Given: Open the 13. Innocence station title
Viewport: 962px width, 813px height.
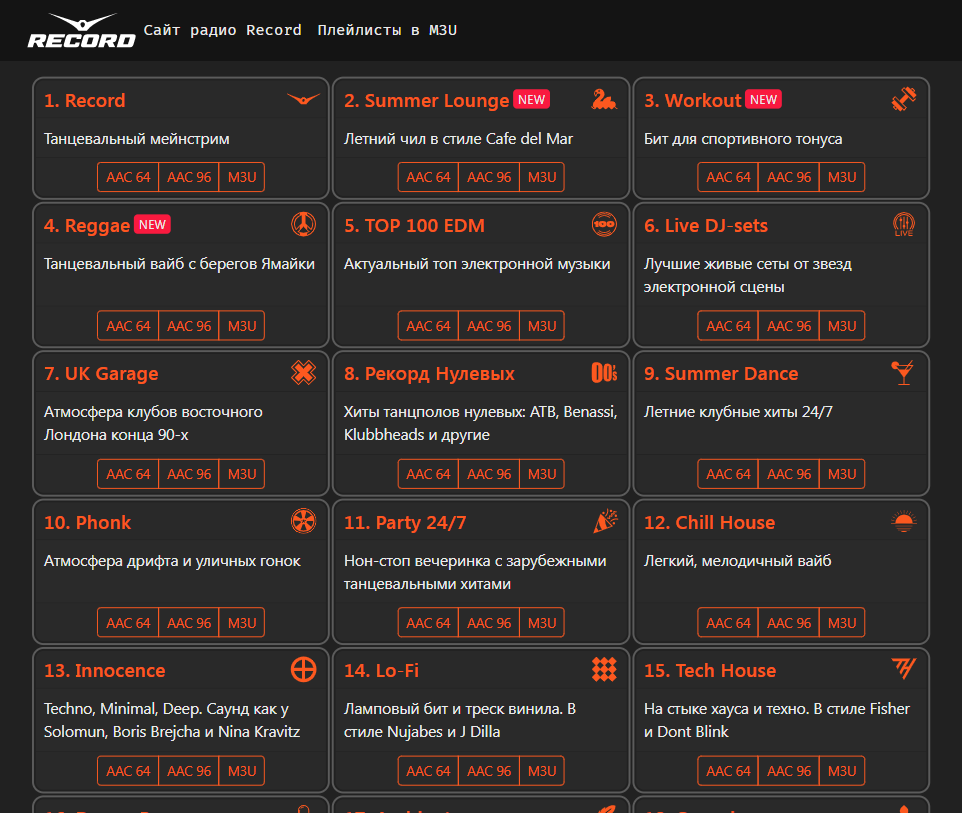Looking at the screenshot, I should (104, 670).
